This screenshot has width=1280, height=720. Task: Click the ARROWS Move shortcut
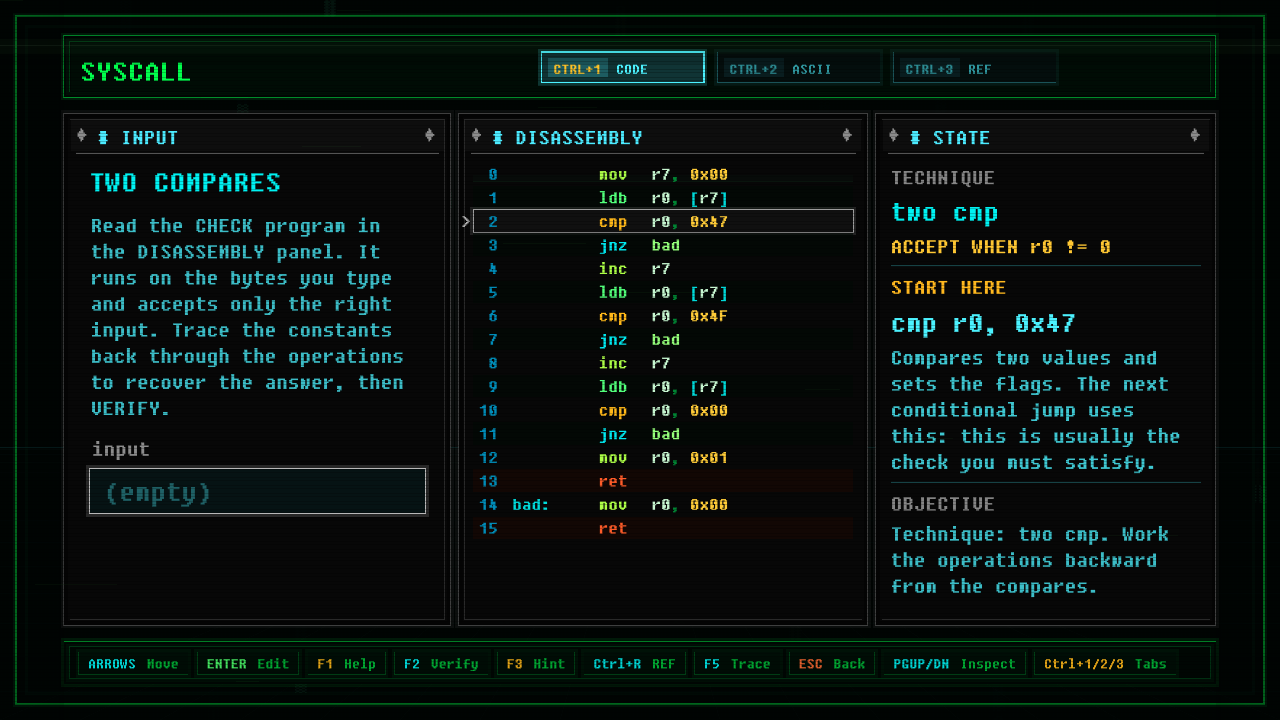tap(133, 663)
